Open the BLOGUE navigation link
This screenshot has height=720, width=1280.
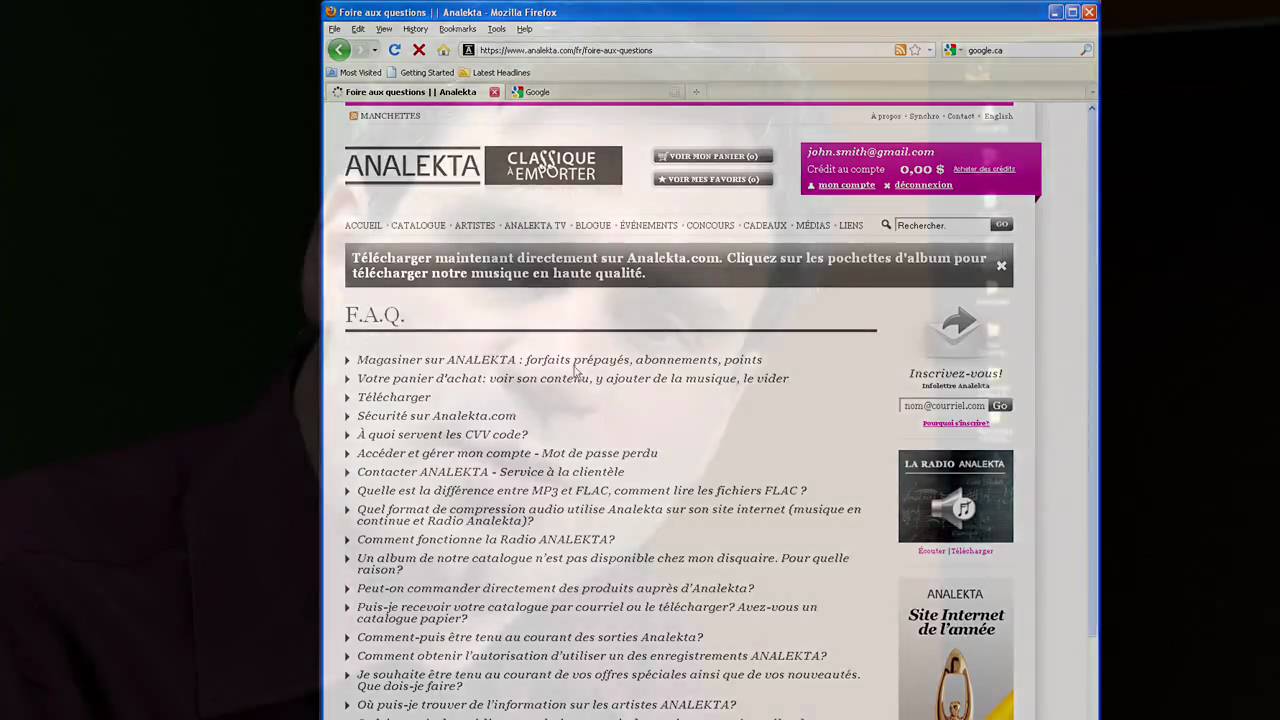[x=593, y=226]
